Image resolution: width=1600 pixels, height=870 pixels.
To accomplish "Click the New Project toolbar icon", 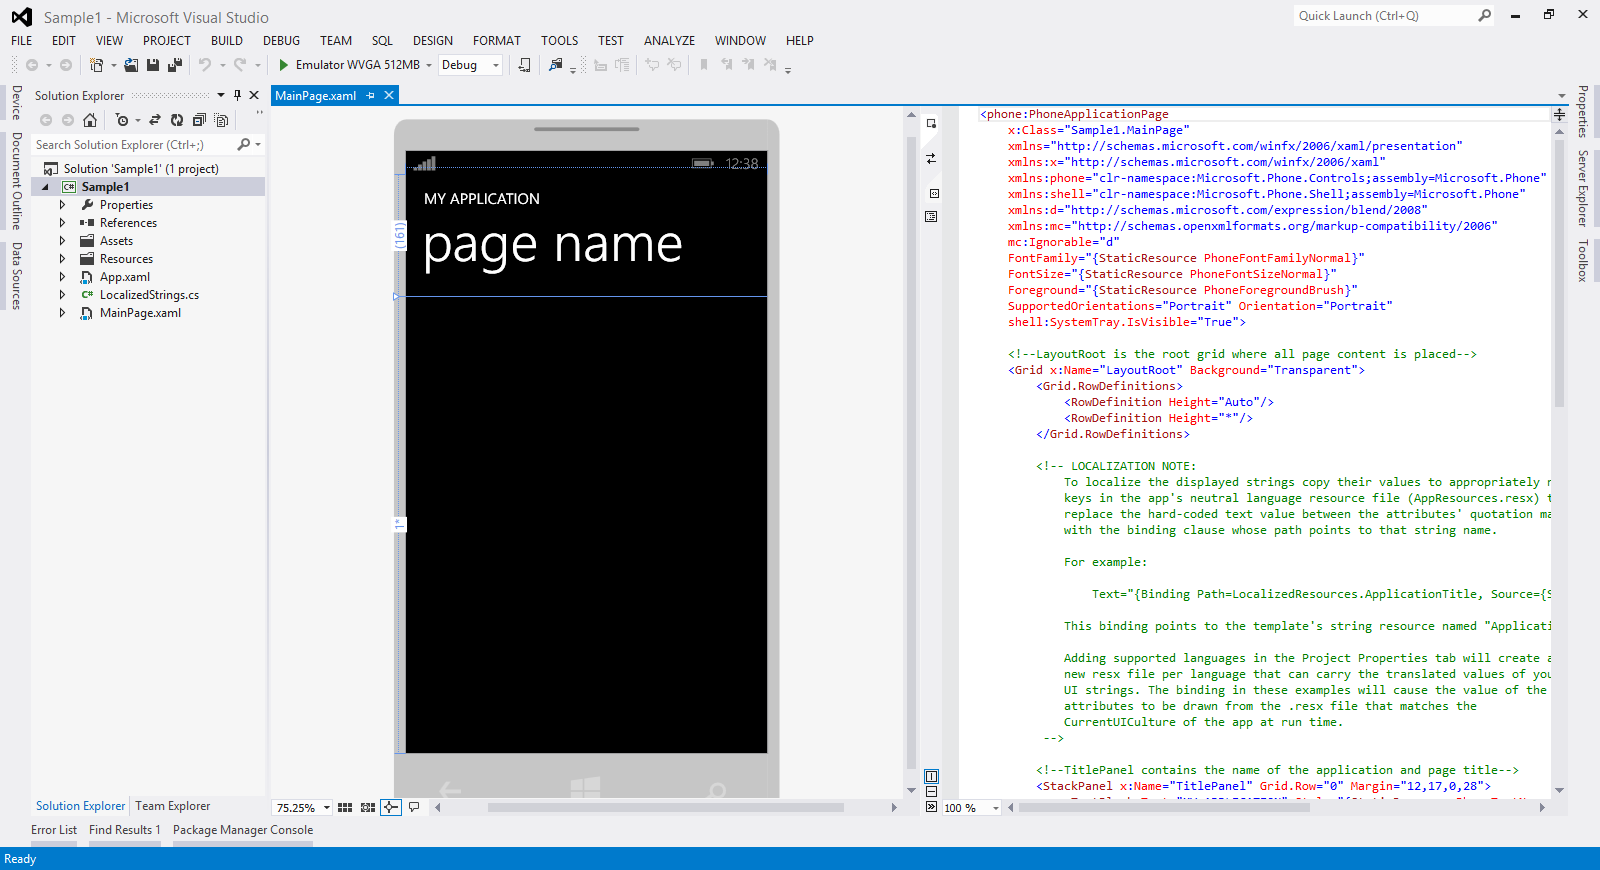I will click(x=96, y=65).
